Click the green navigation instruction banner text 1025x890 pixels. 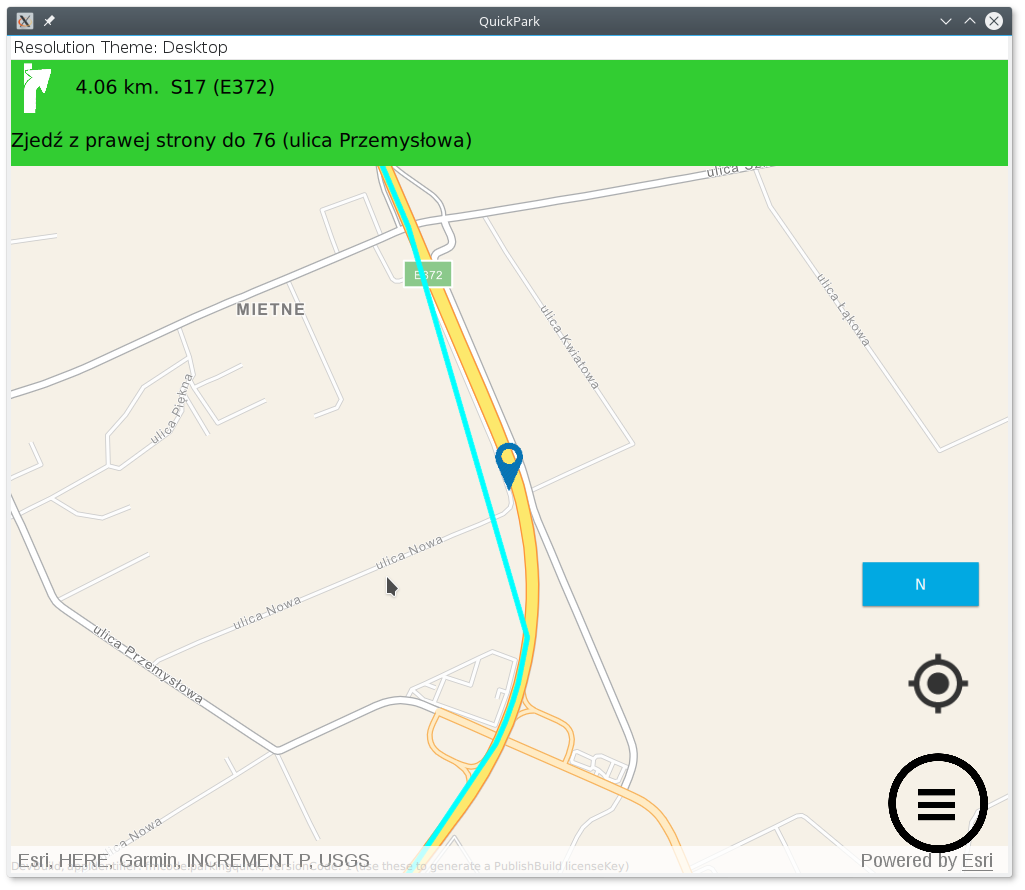[x=241, y=141]
